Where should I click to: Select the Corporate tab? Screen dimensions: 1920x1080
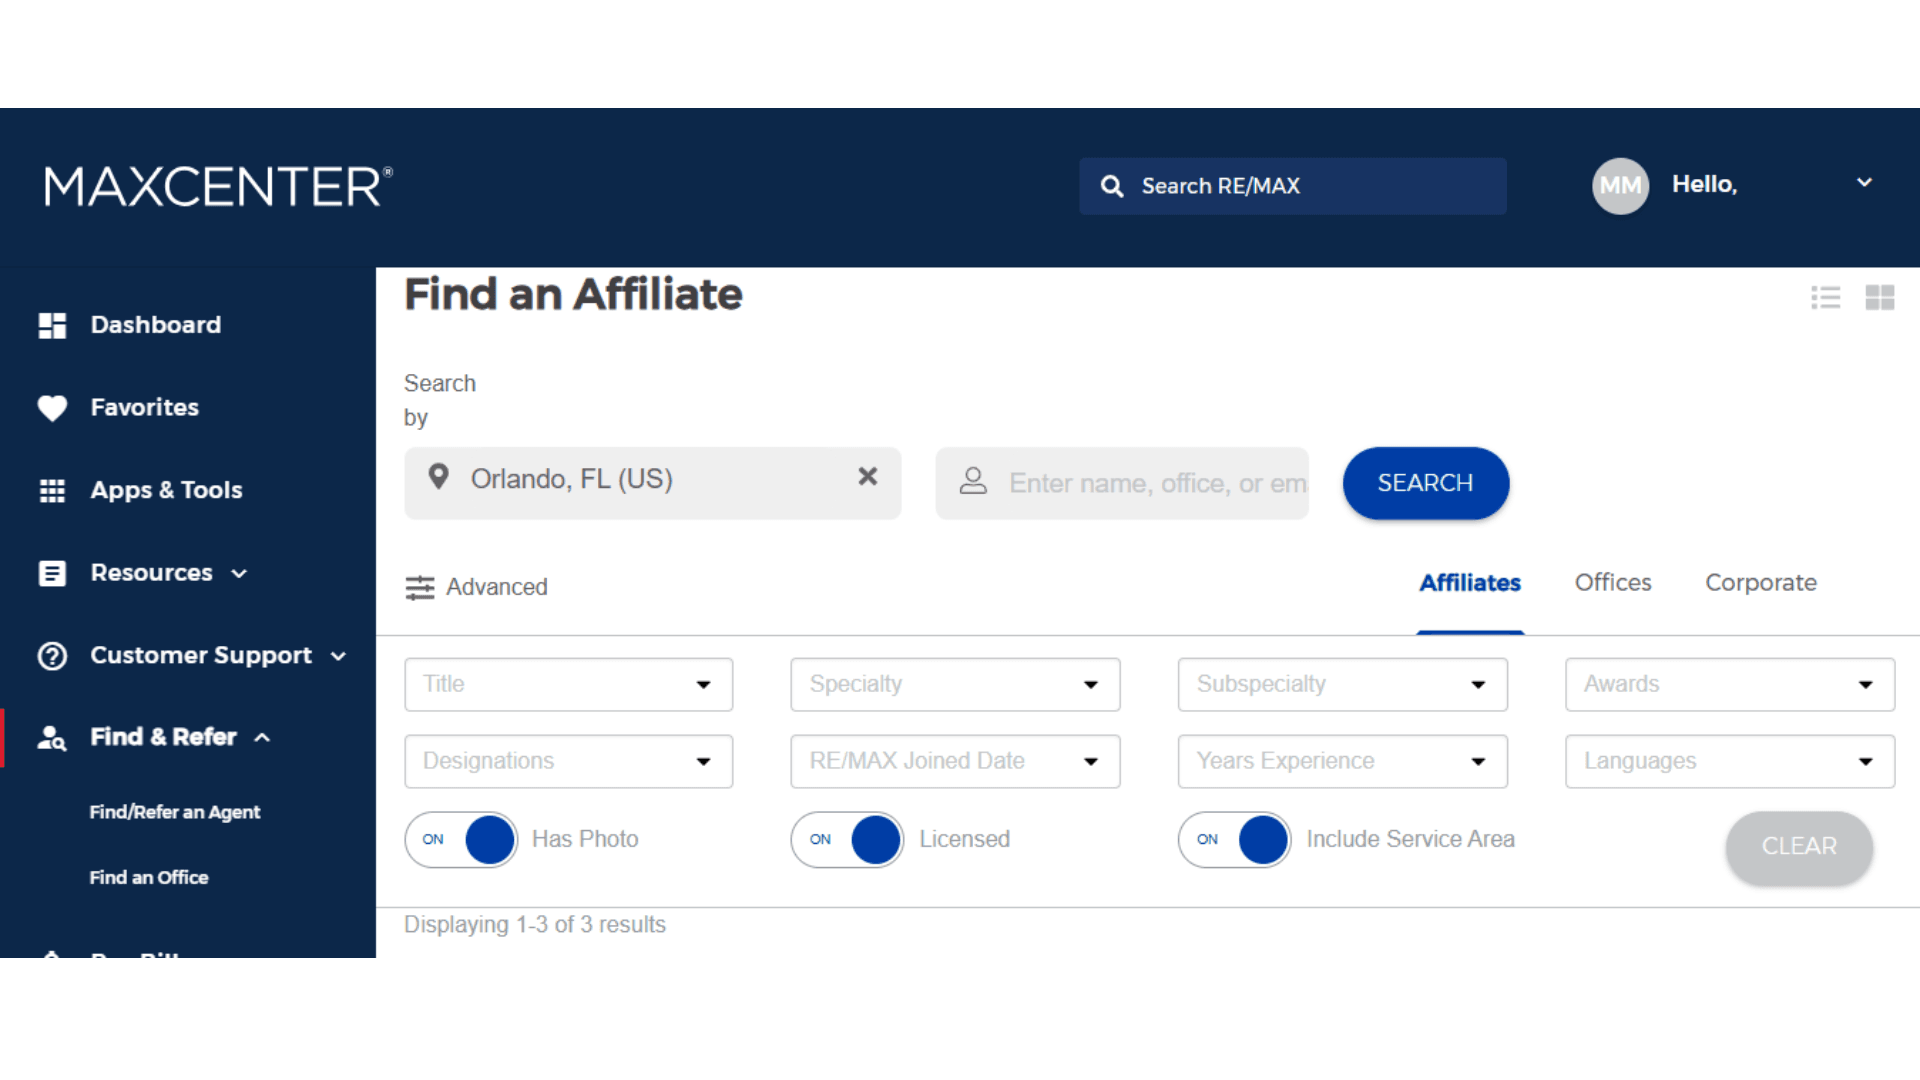(x=1761, y=583)
